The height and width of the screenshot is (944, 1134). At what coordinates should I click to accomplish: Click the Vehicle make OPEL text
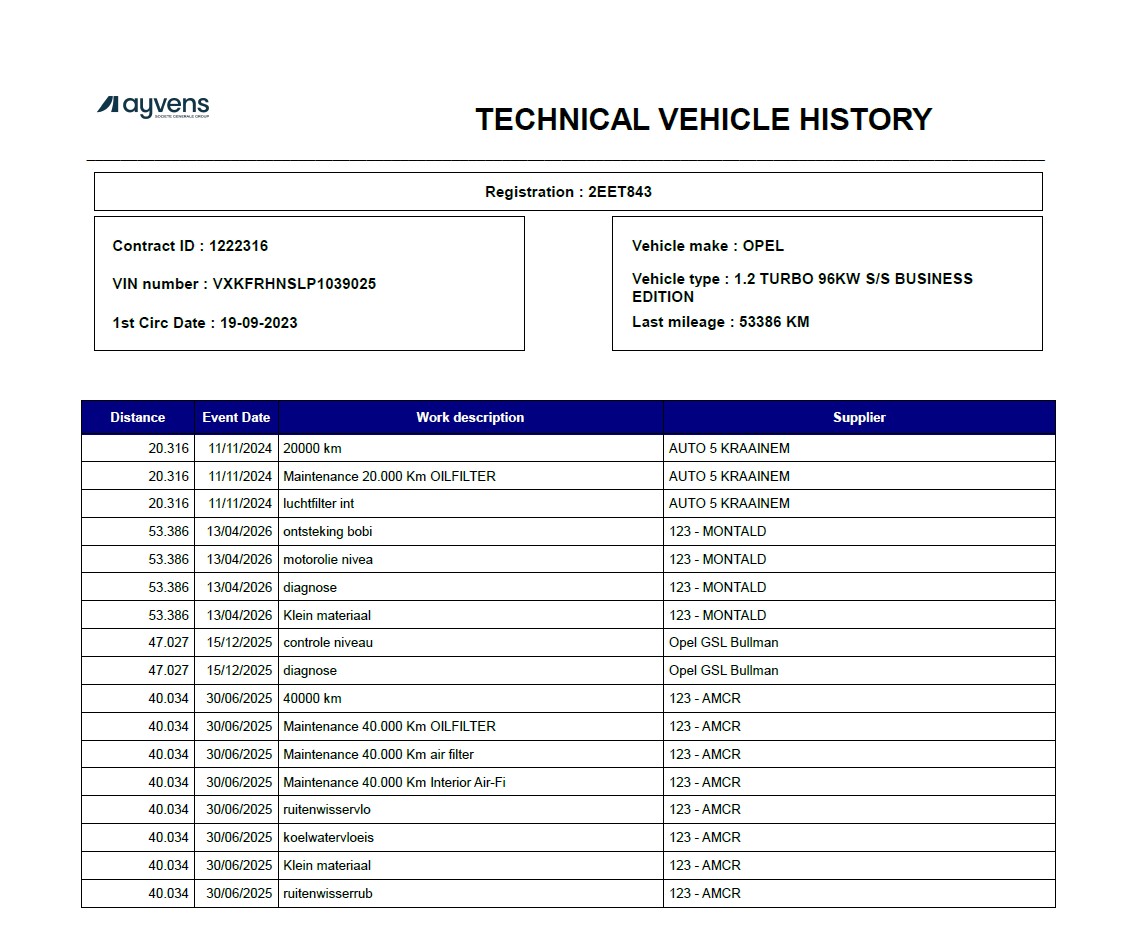[x=707, y=246]
